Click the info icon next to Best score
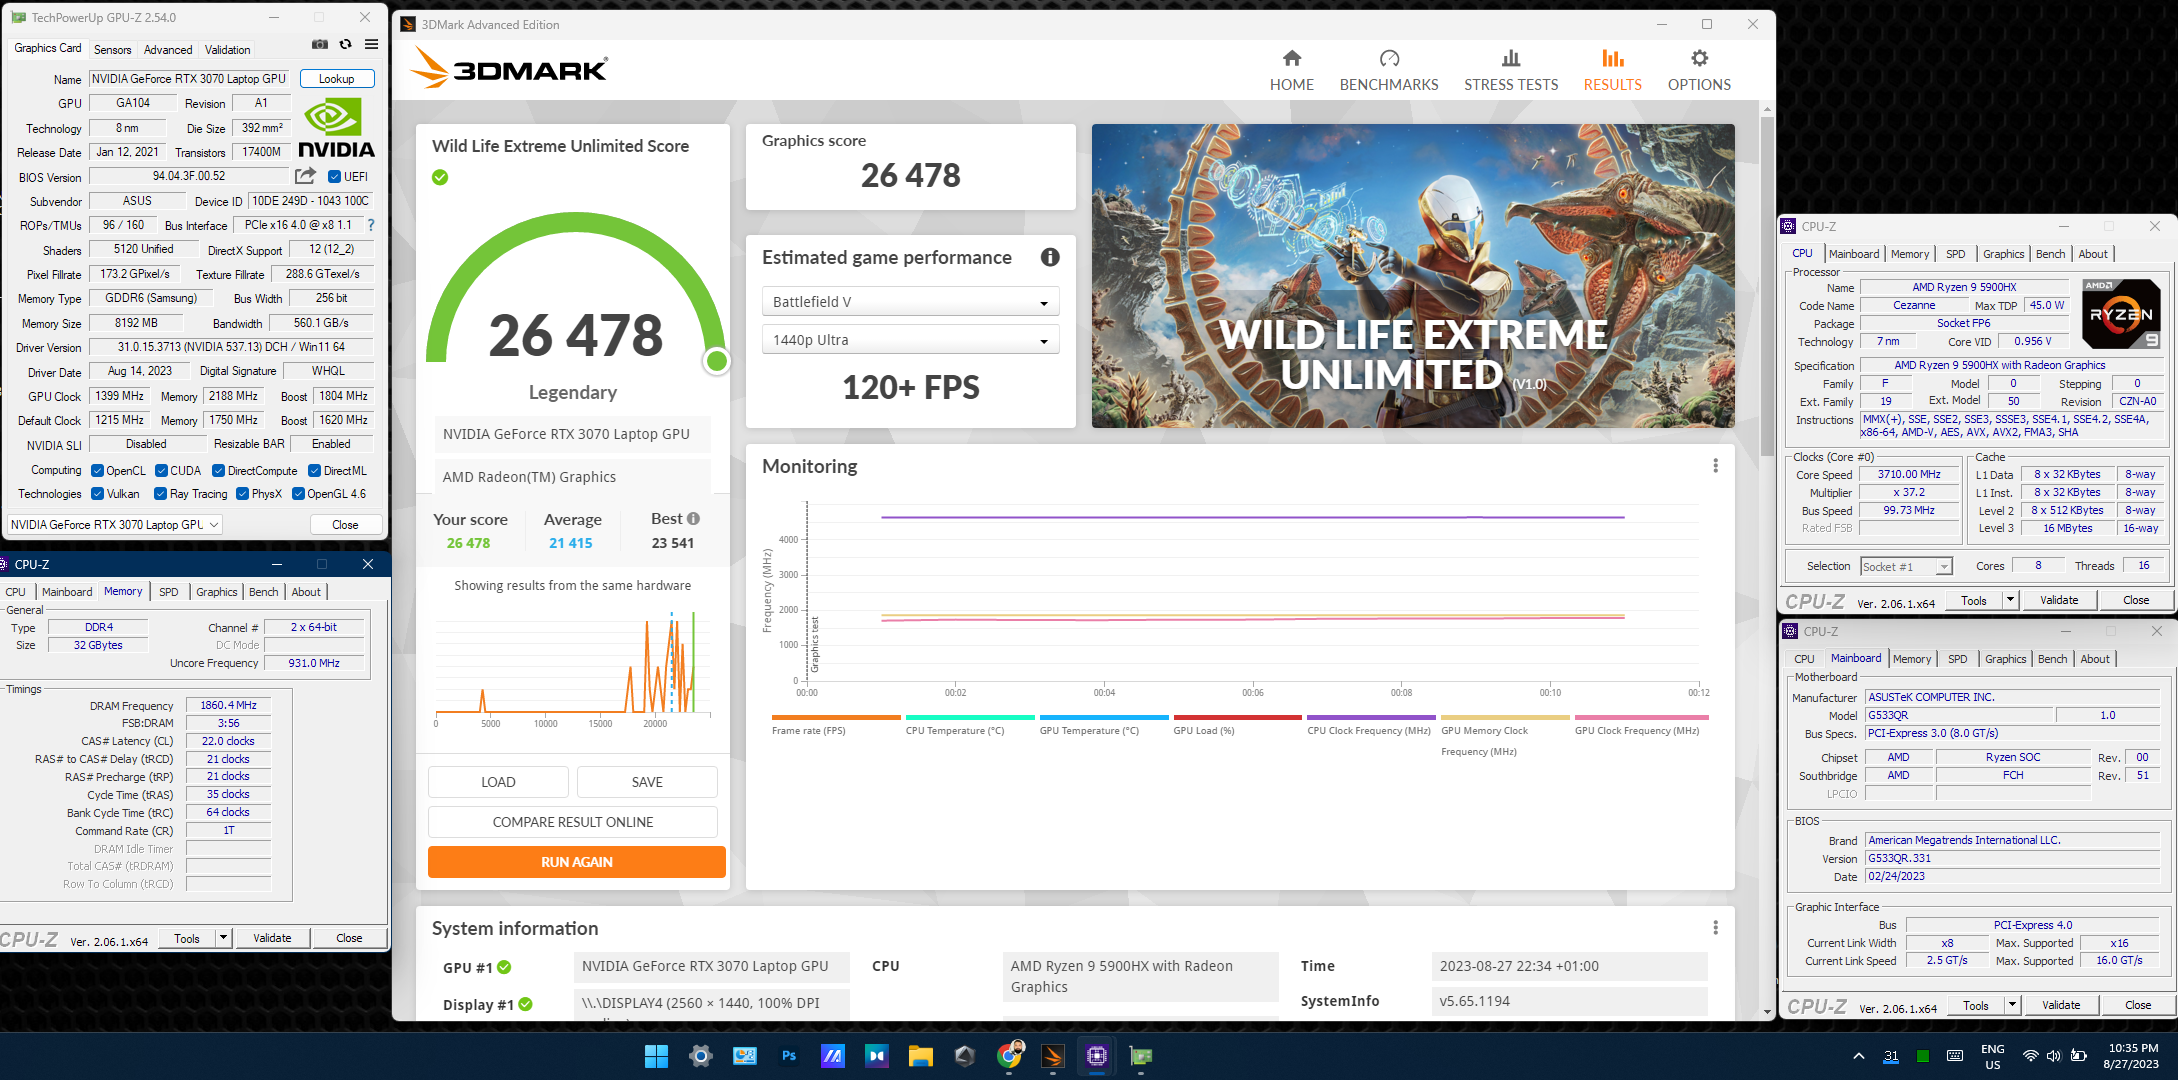 click(x=693, y=518)
